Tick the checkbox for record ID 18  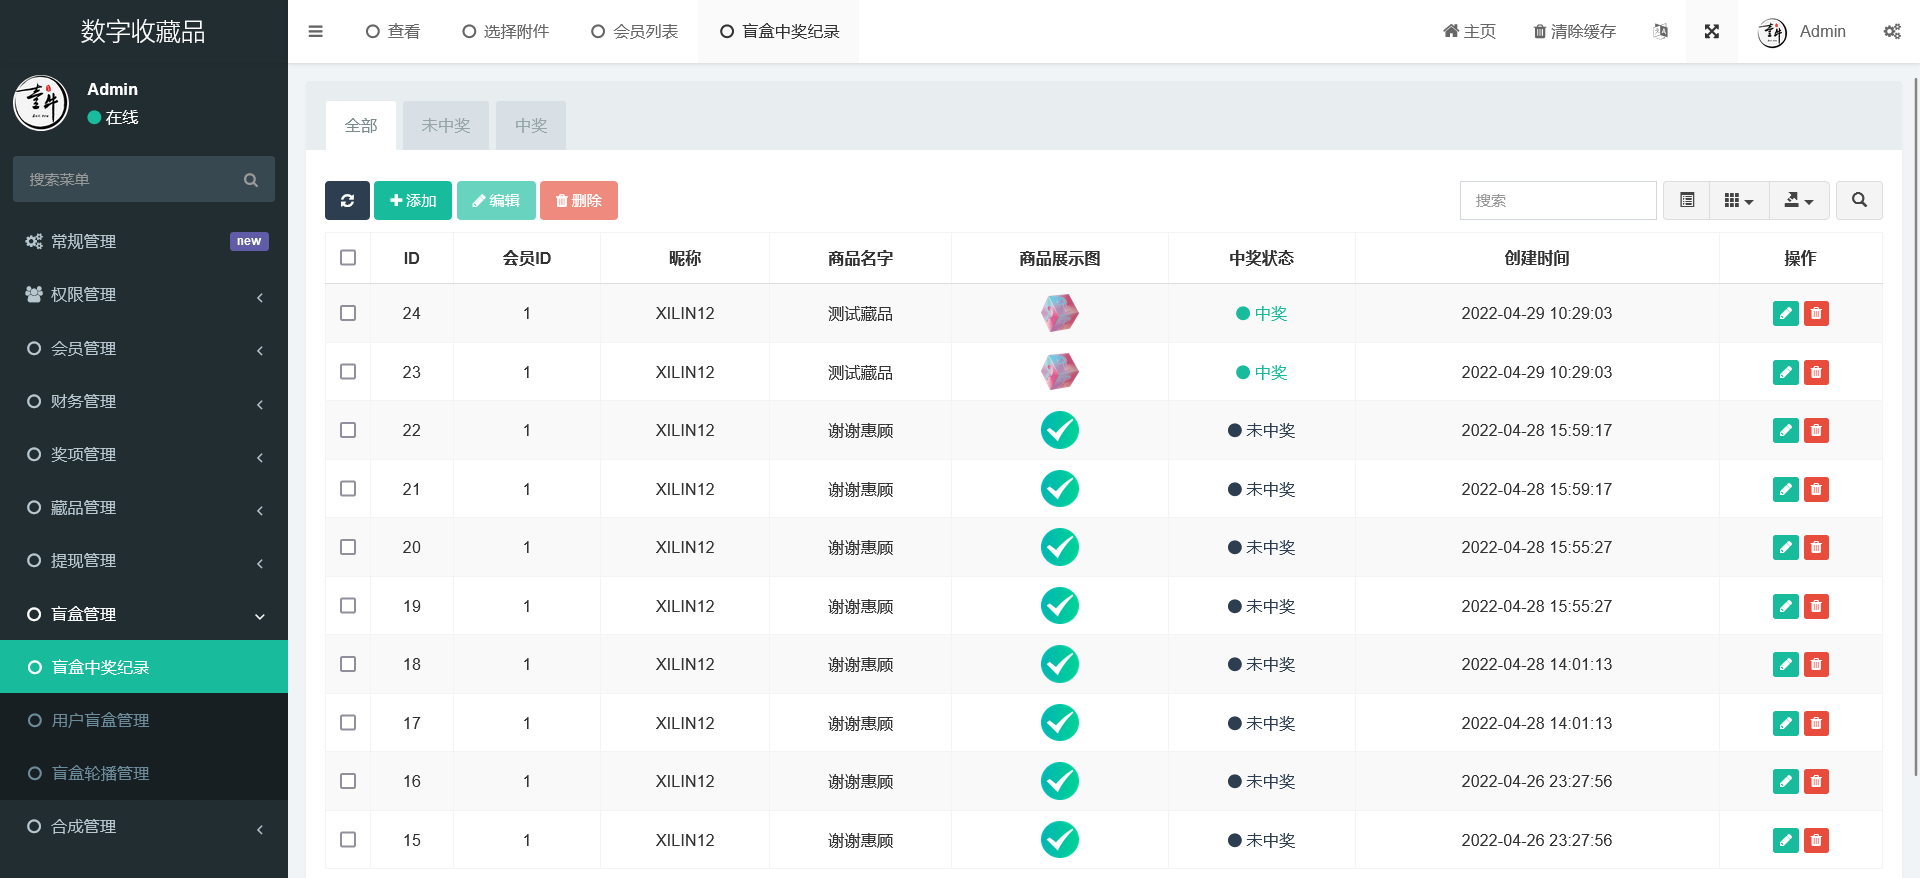348,664
